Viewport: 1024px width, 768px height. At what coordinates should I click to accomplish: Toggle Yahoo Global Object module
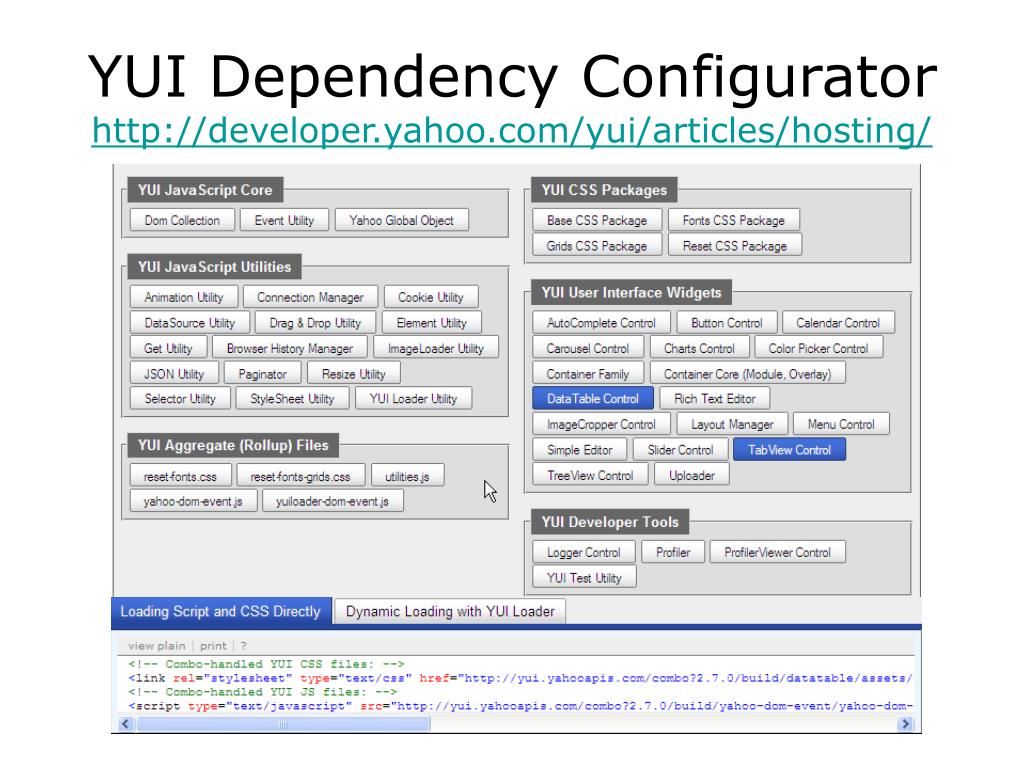[402, 220]
